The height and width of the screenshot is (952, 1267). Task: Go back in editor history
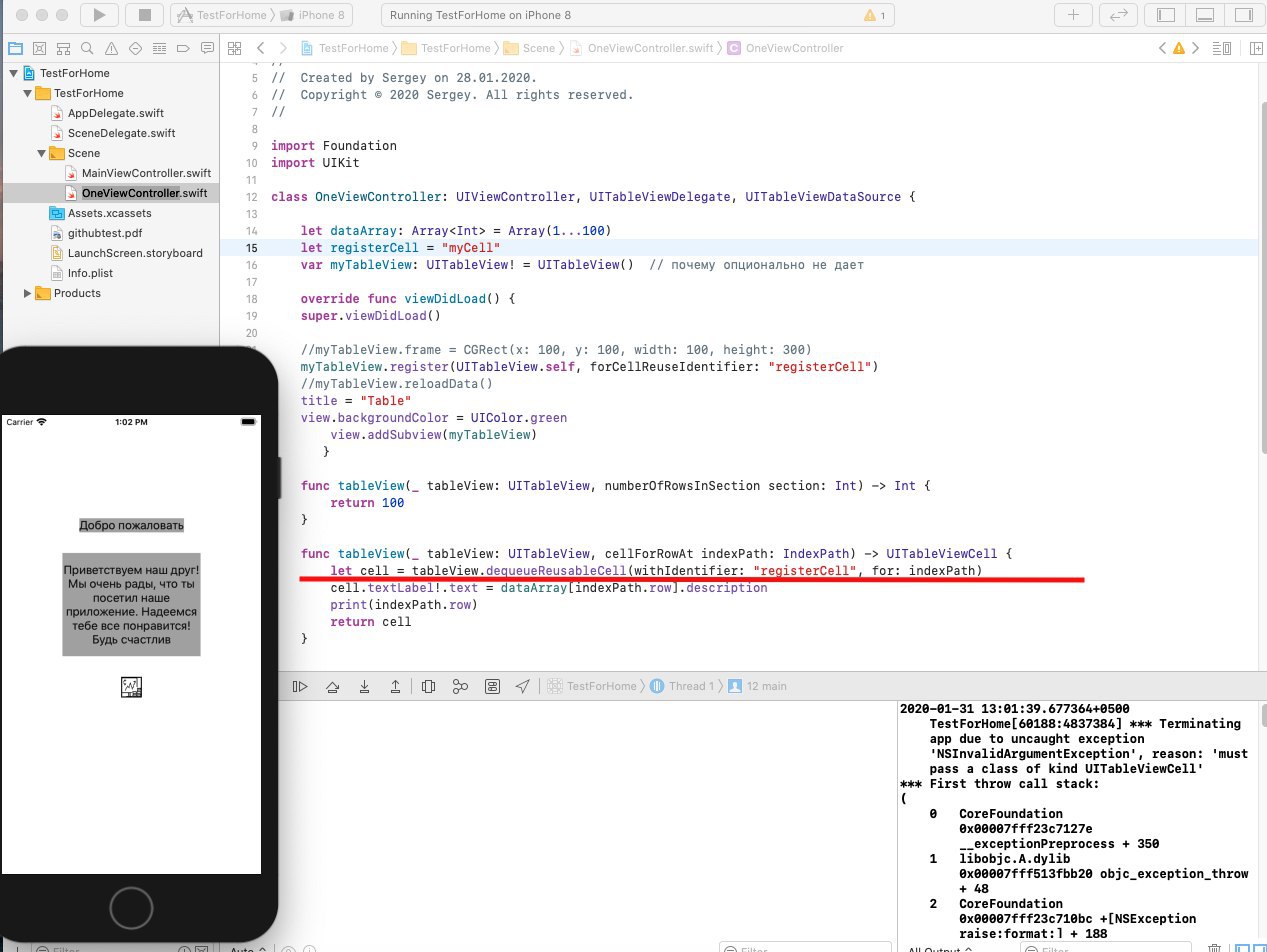pyautogui.click(x=261, y=48)
